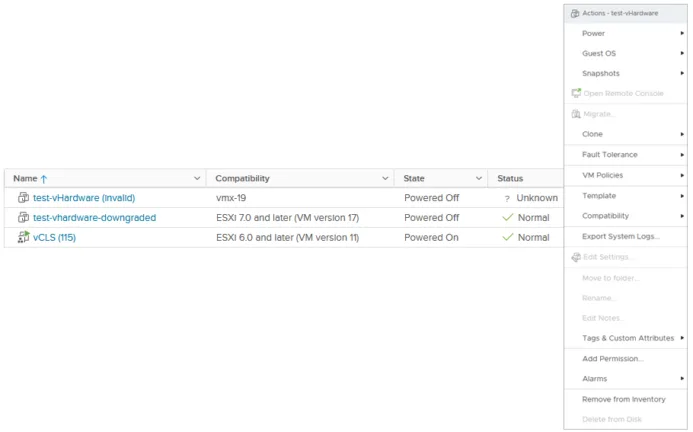Expand the Snapshots submenu arrow
This screenshot has width=693, height=432.
[682, 73]
